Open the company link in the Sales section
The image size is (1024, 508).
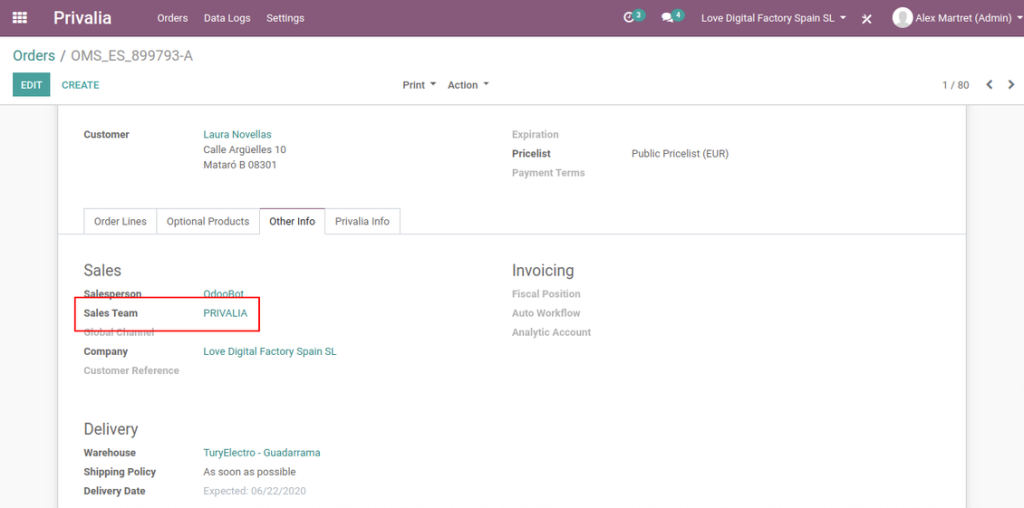tap(270, 351)
